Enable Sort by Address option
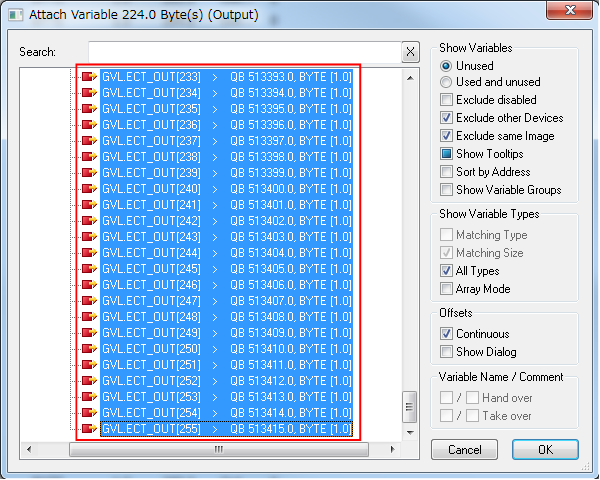Viewport: 600px width, 480px height. (447, 172)
